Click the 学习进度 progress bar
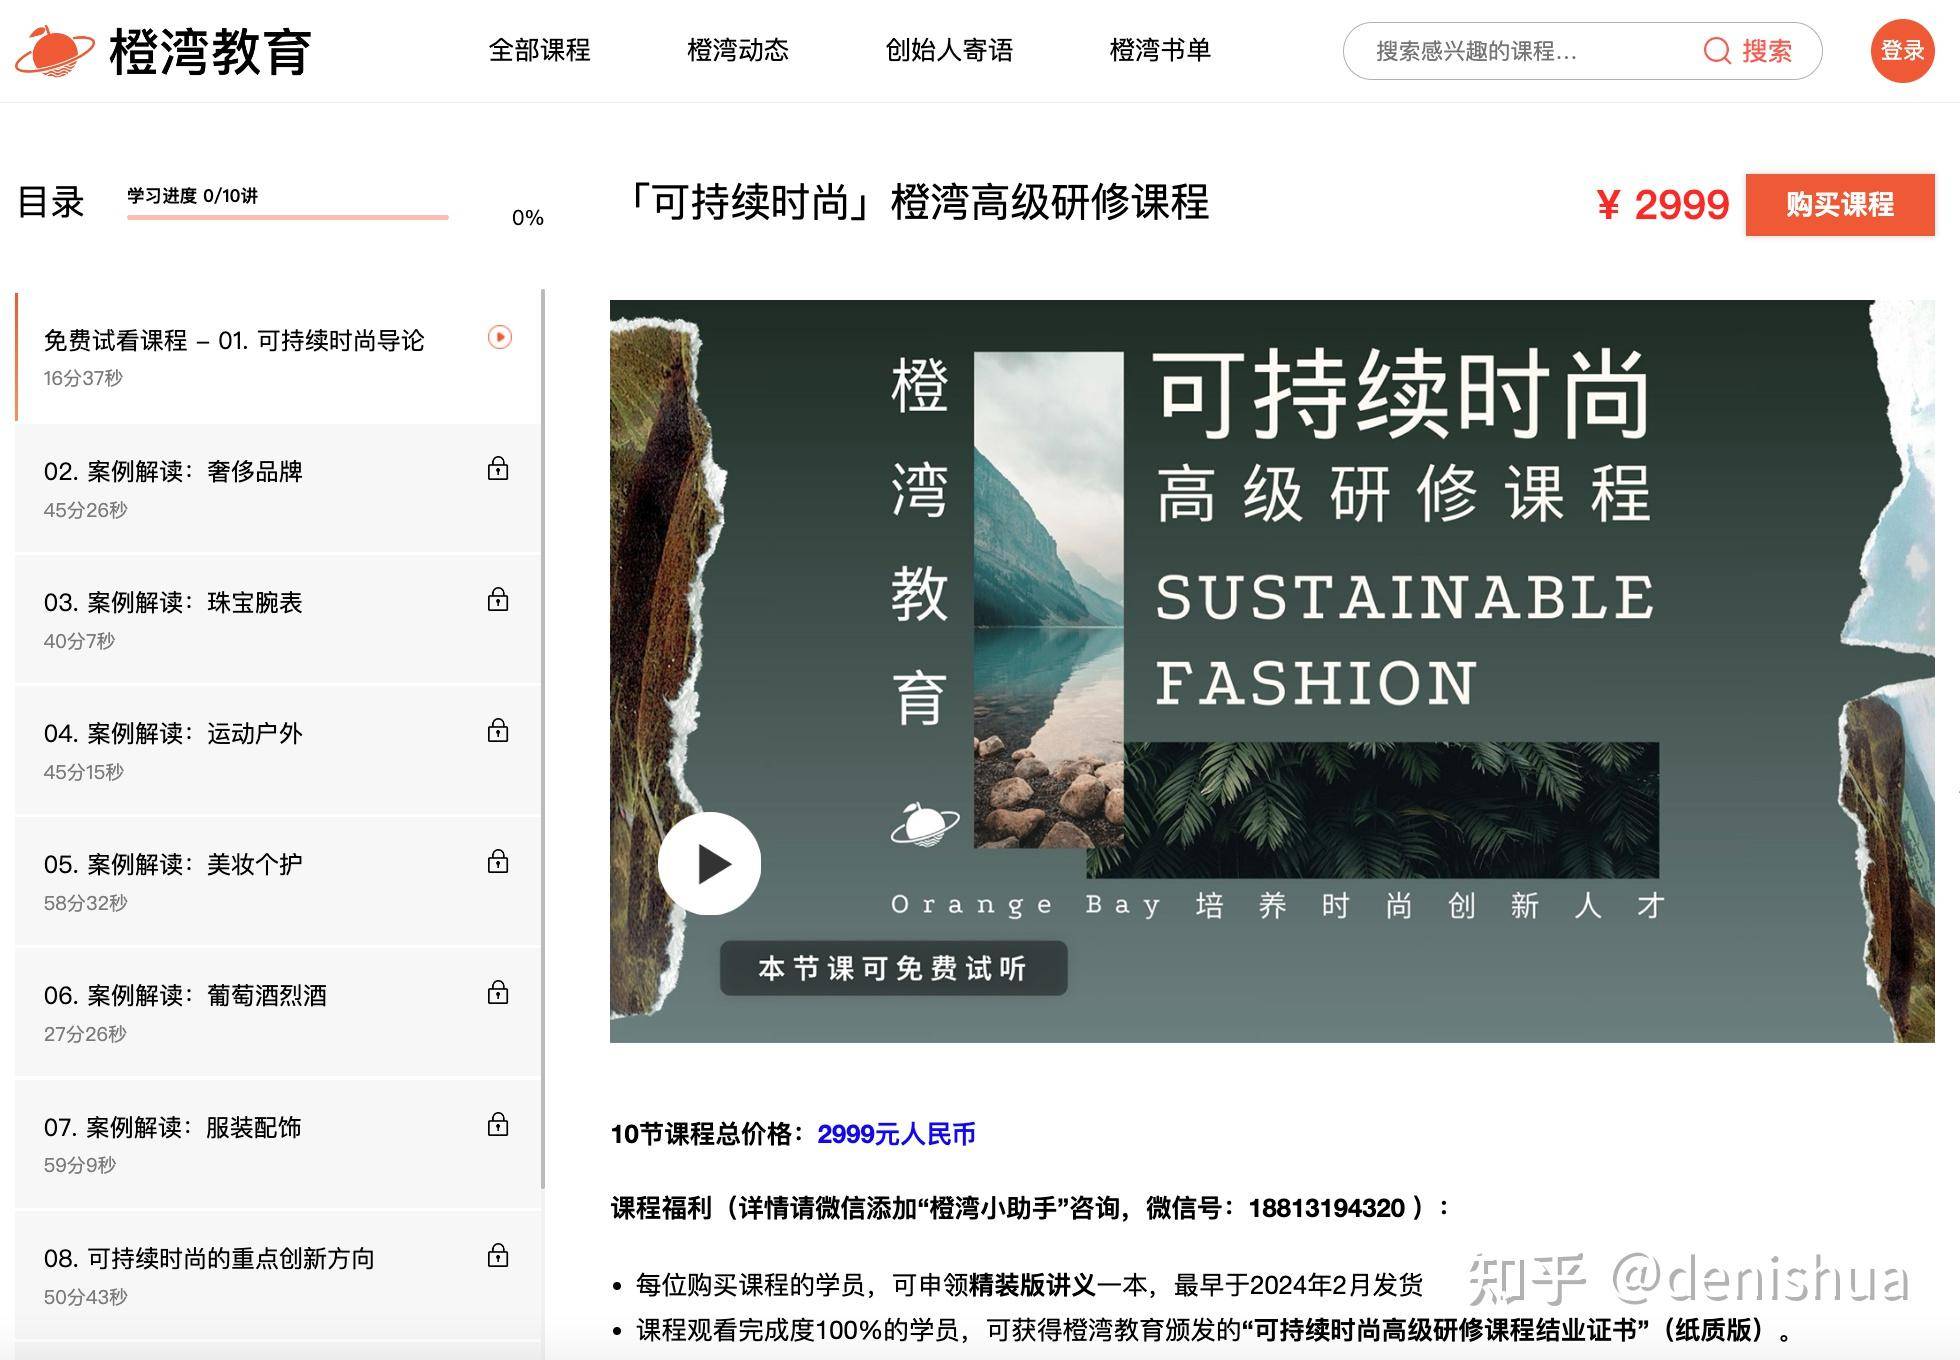Screen dimensions: 1960x1360 click(x=288, y=216)
